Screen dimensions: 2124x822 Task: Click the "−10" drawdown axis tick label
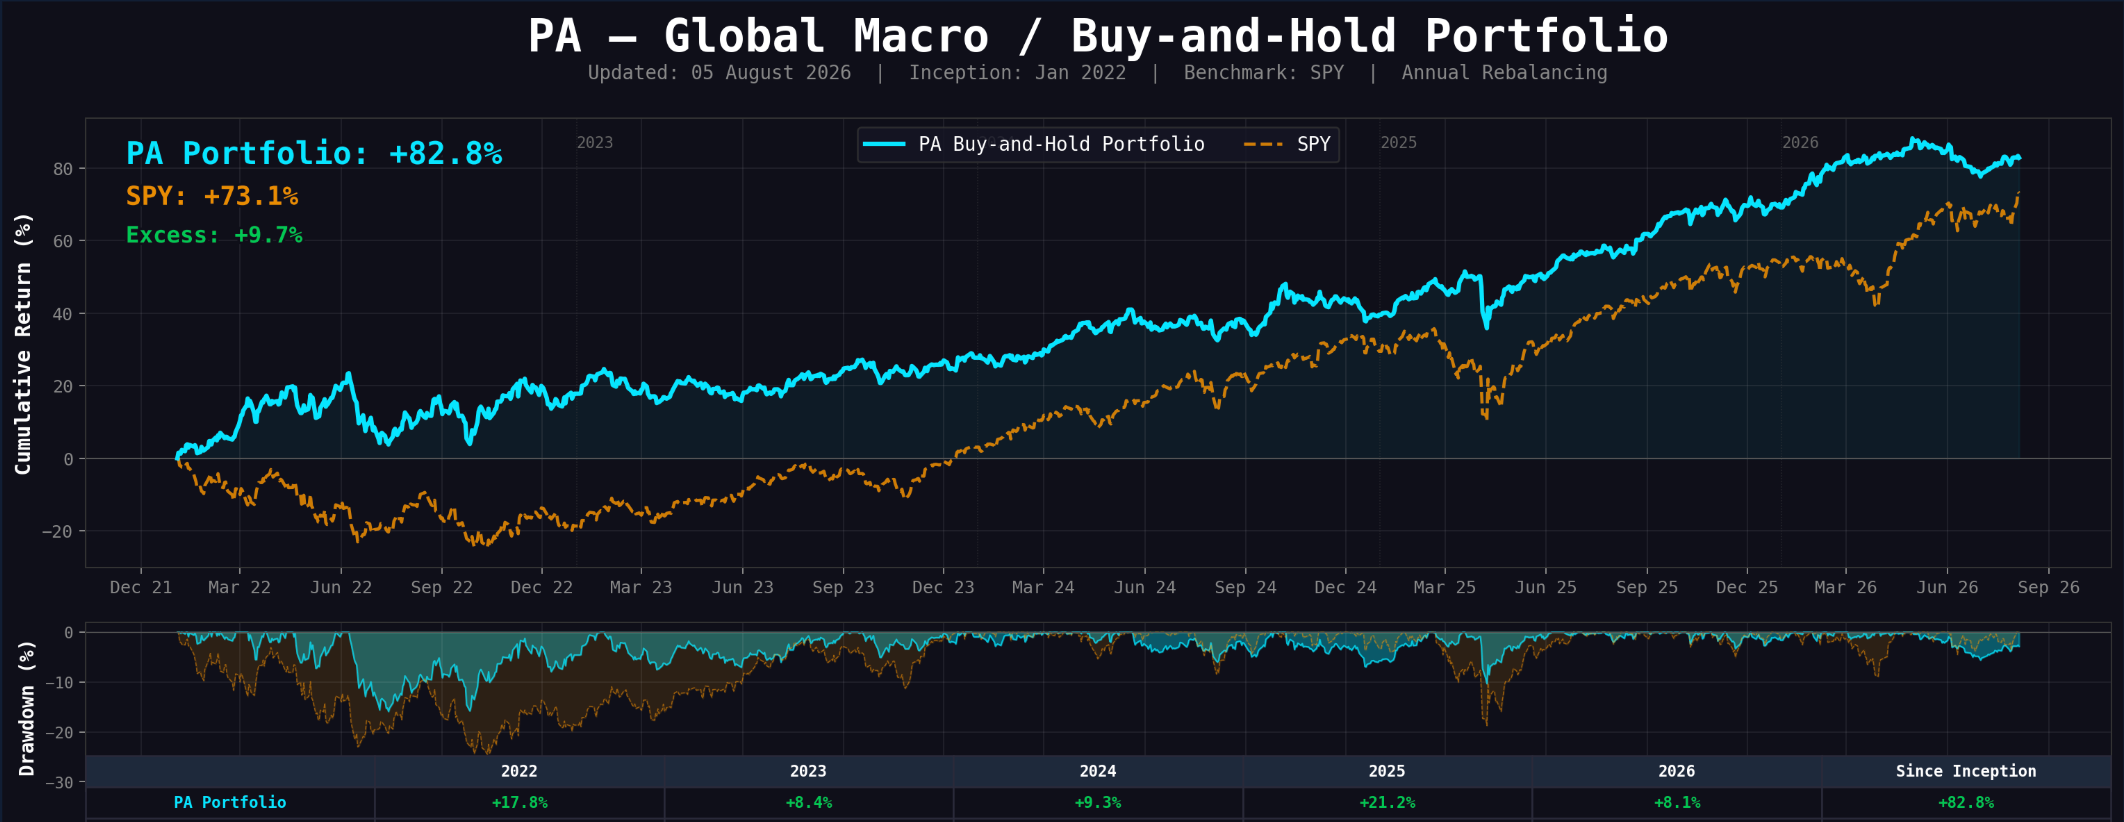click(57, 682)
